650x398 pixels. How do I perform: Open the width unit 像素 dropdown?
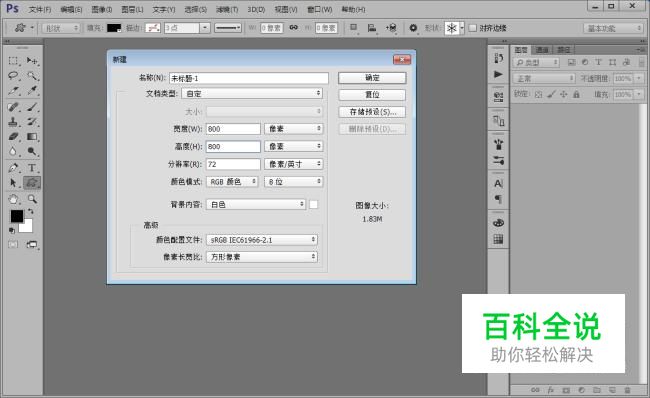click(293, 129)
